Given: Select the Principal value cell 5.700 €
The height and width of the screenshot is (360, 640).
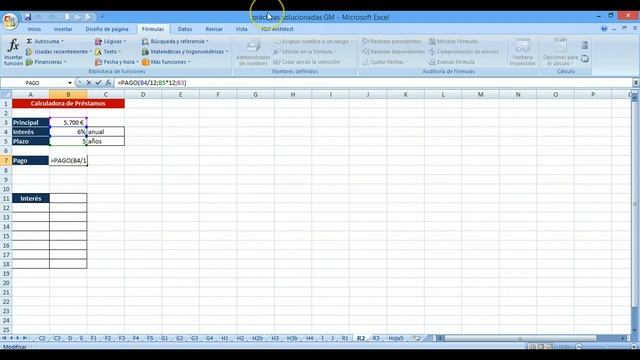Looking at the screenshot, I should point(68,122).
